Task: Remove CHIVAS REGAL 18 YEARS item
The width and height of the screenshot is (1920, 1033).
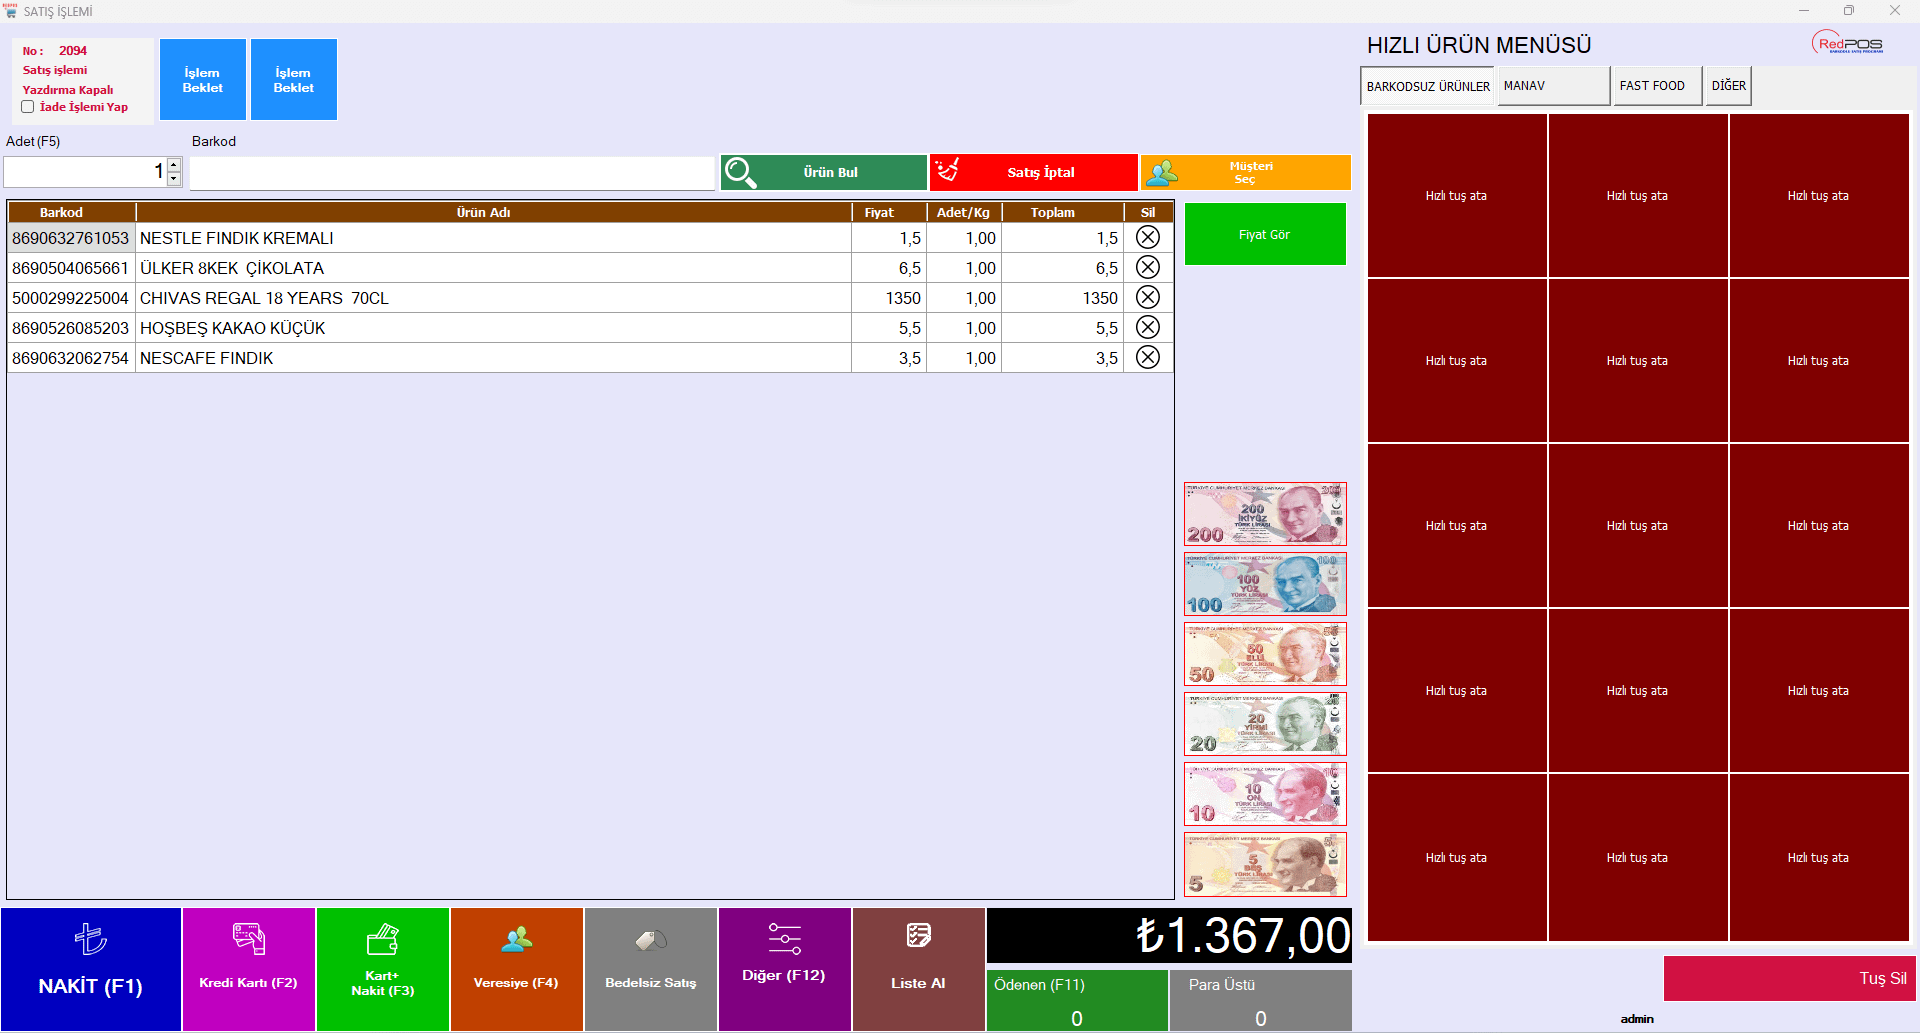Action: coord(1147,298)
